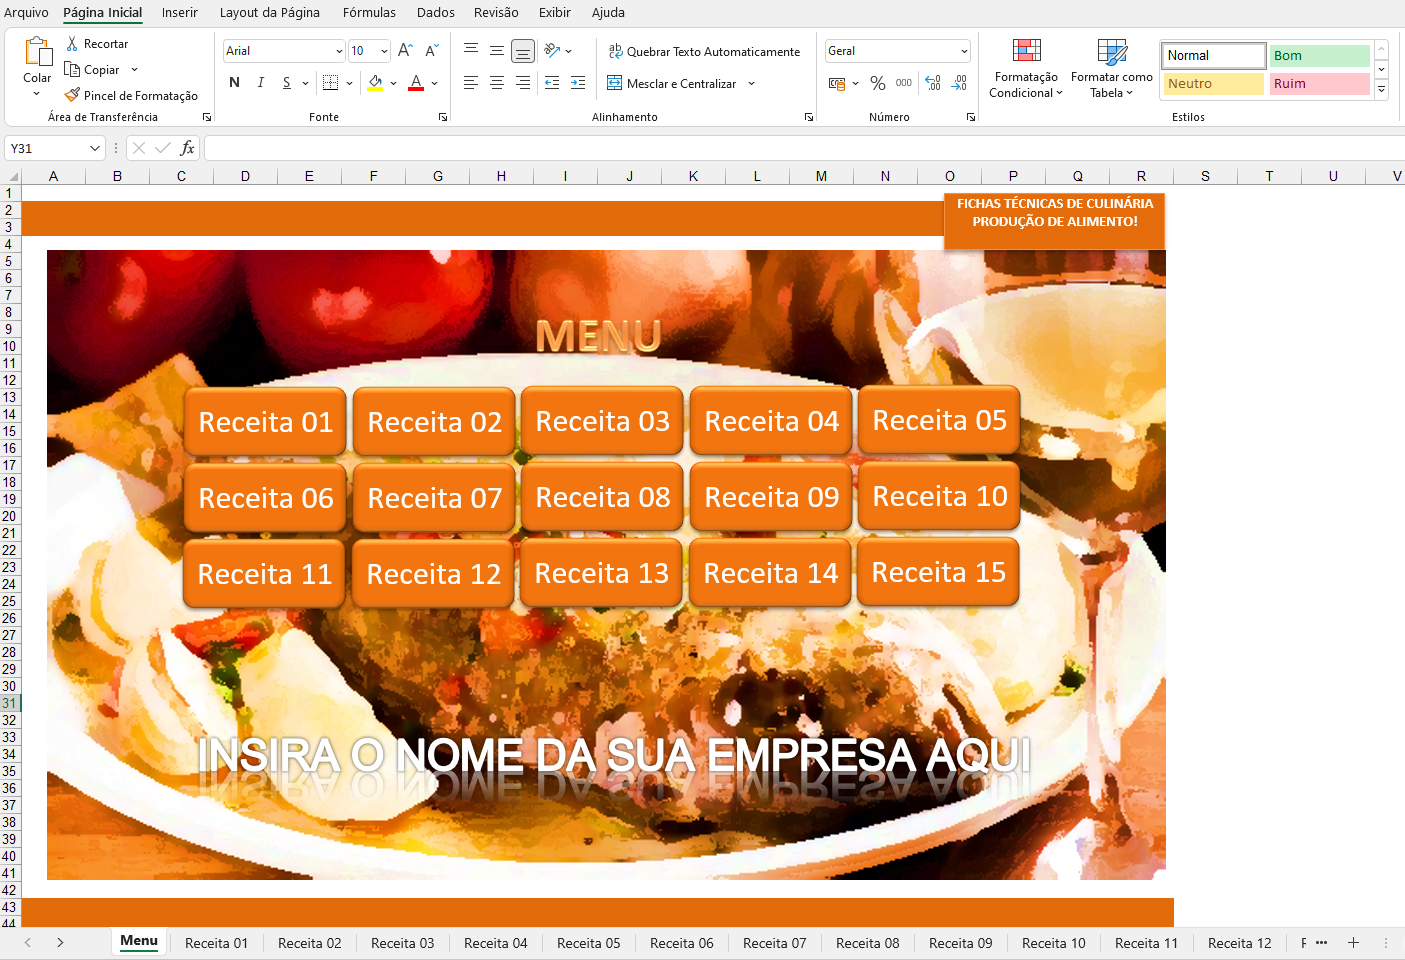The image size is (1405, 960).
Task: Click the Increase Font Size icon
Action: [405, 51]
